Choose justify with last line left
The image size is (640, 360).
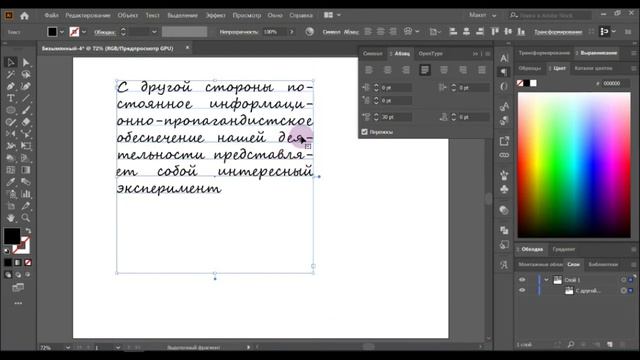pos(425,70)
